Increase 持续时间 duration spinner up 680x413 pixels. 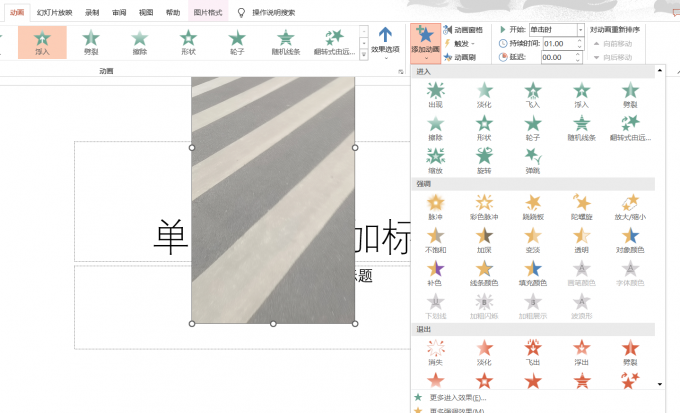click(x=579, y=41)
